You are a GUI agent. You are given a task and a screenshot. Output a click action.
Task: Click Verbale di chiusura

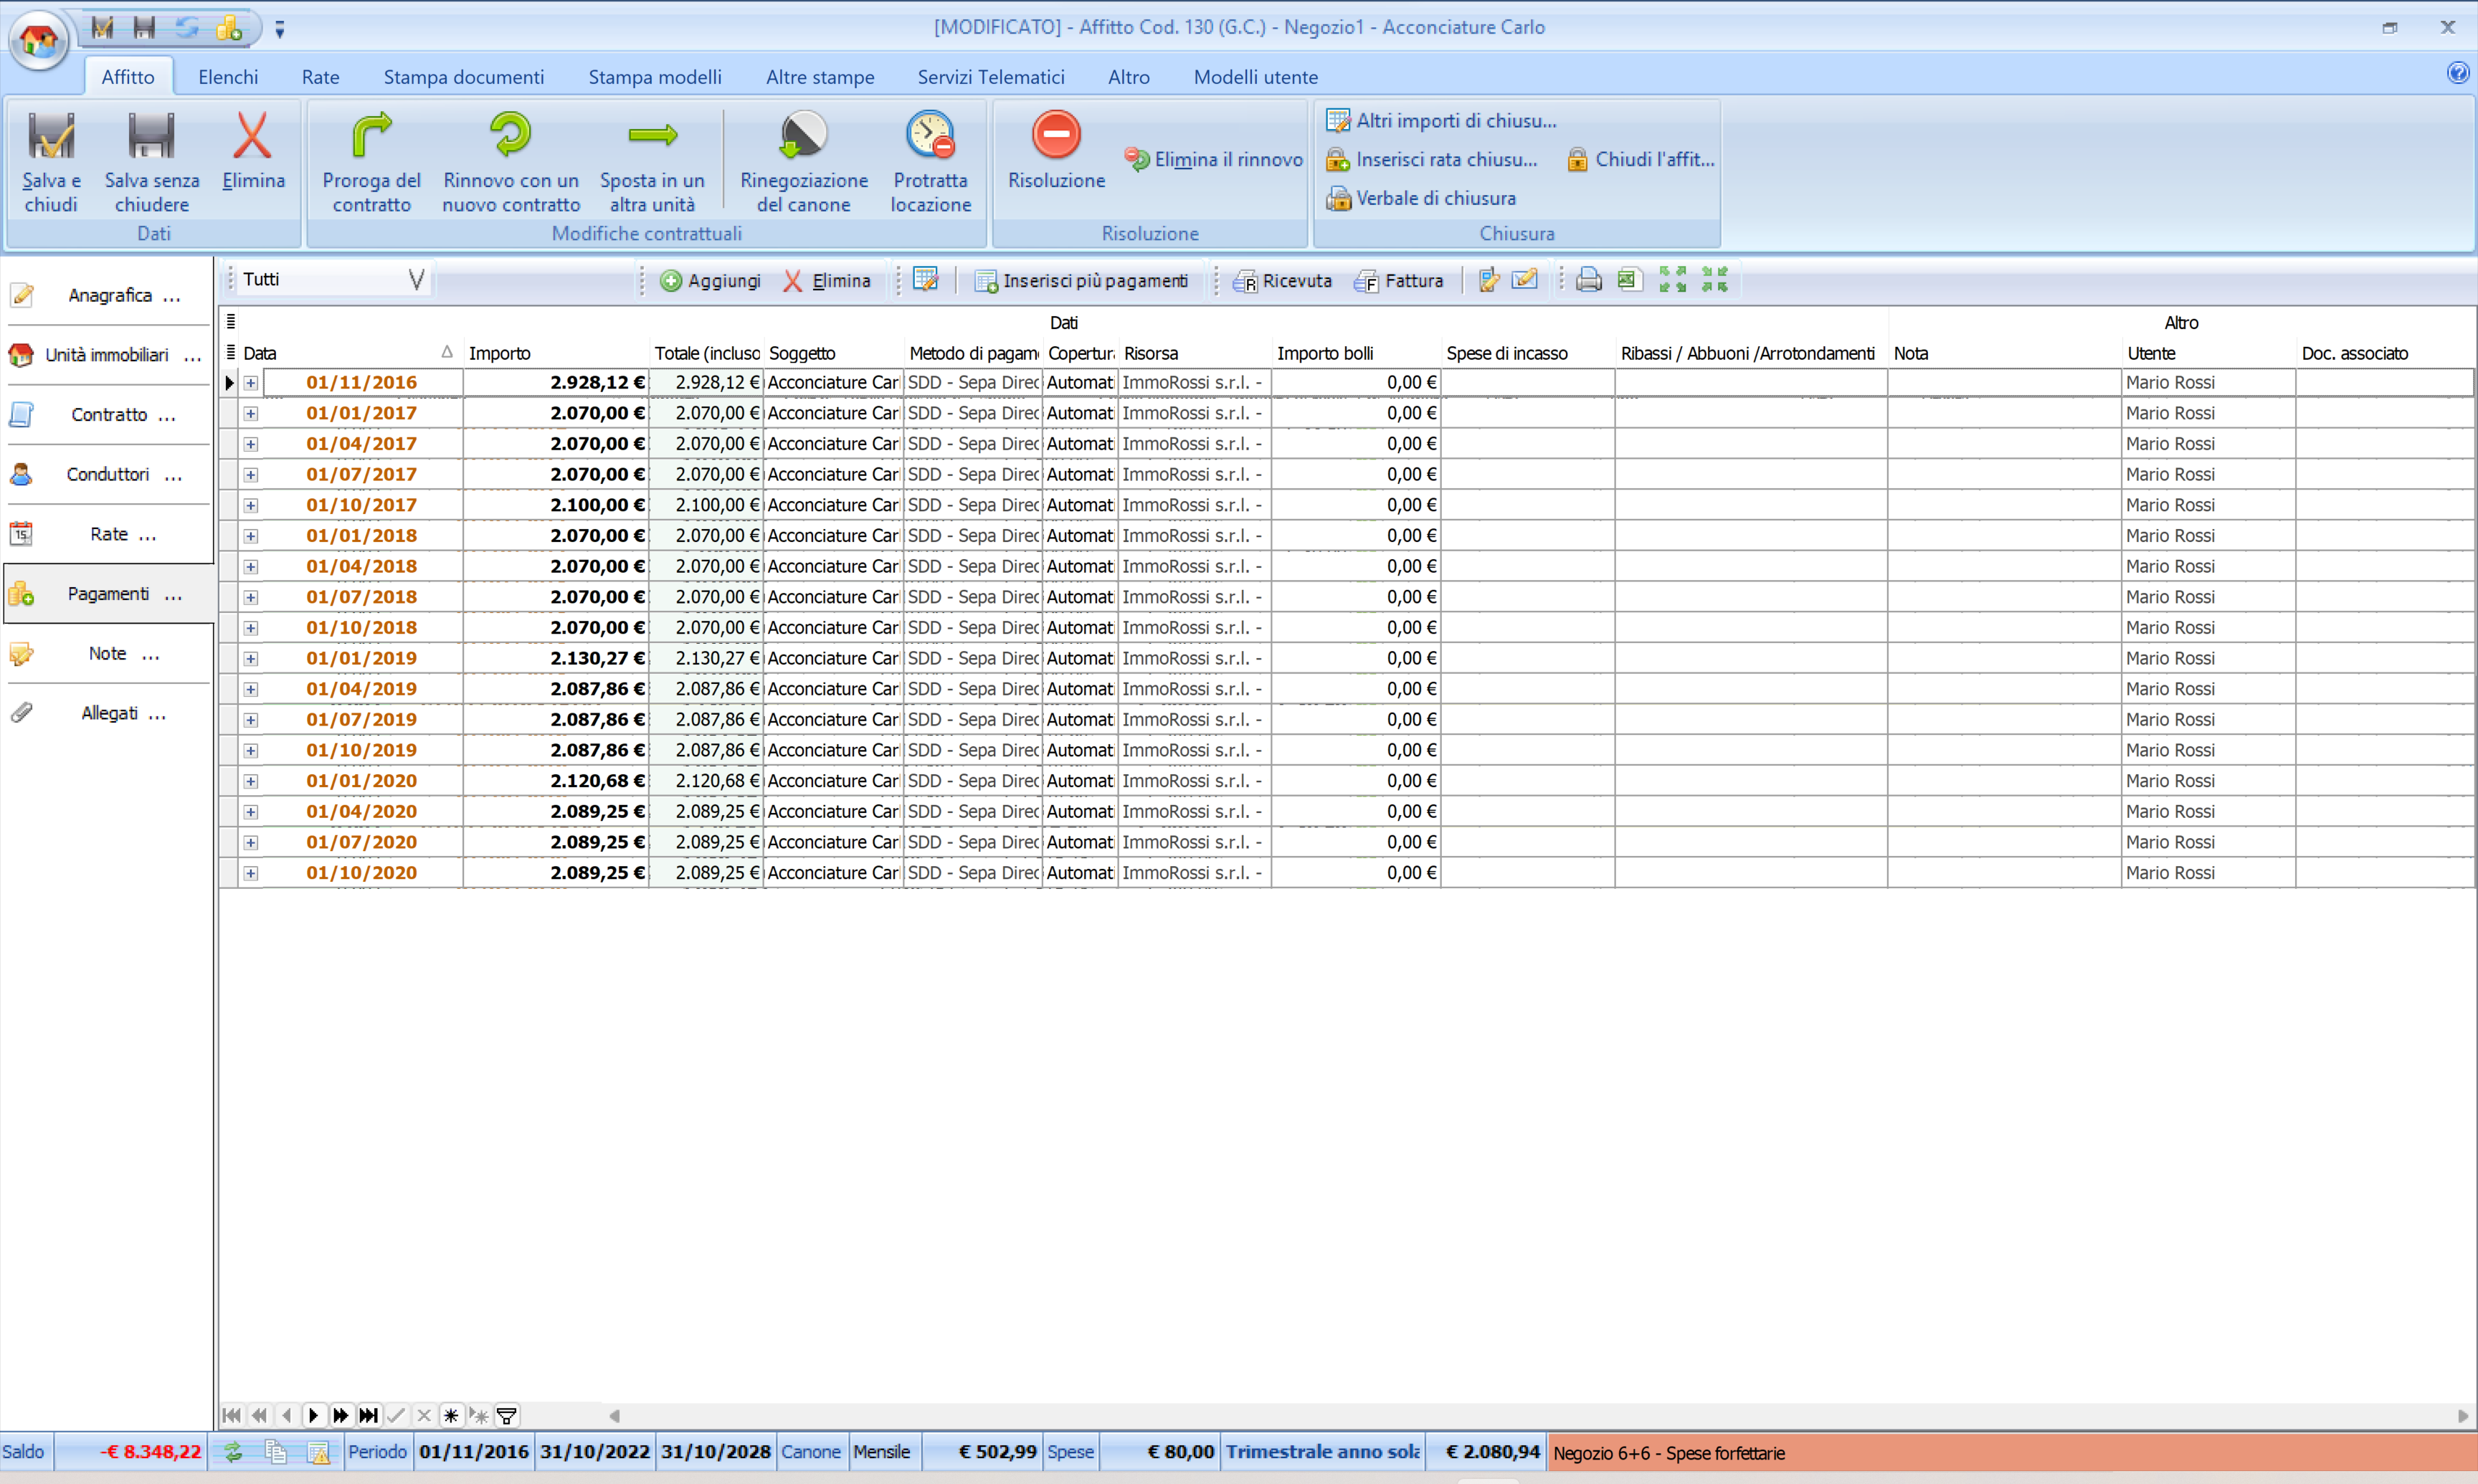point(1420,198)
